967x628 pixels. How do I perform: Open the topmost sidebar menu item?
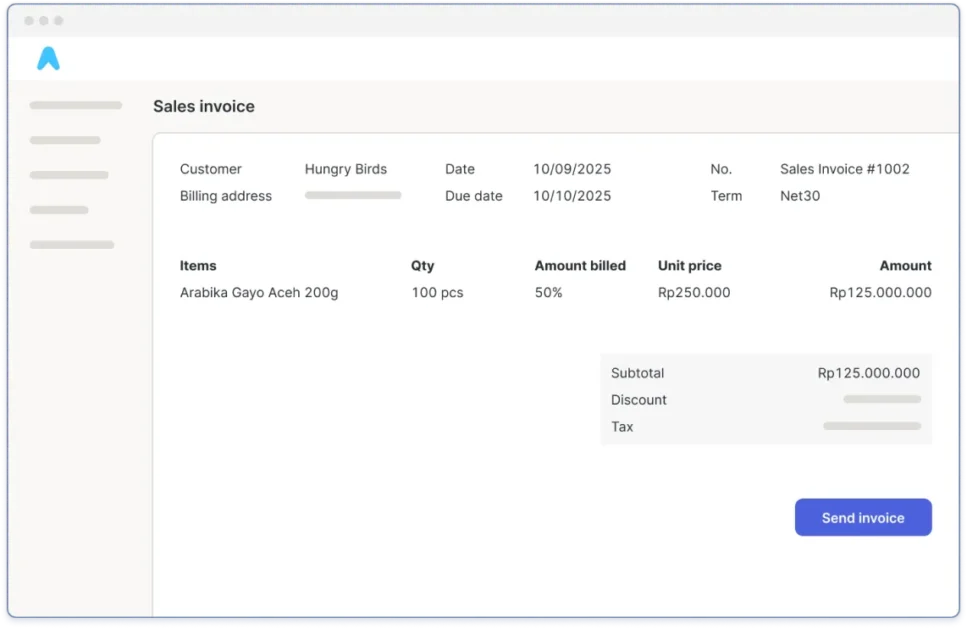pyautogui.click(x=76, y=105)
